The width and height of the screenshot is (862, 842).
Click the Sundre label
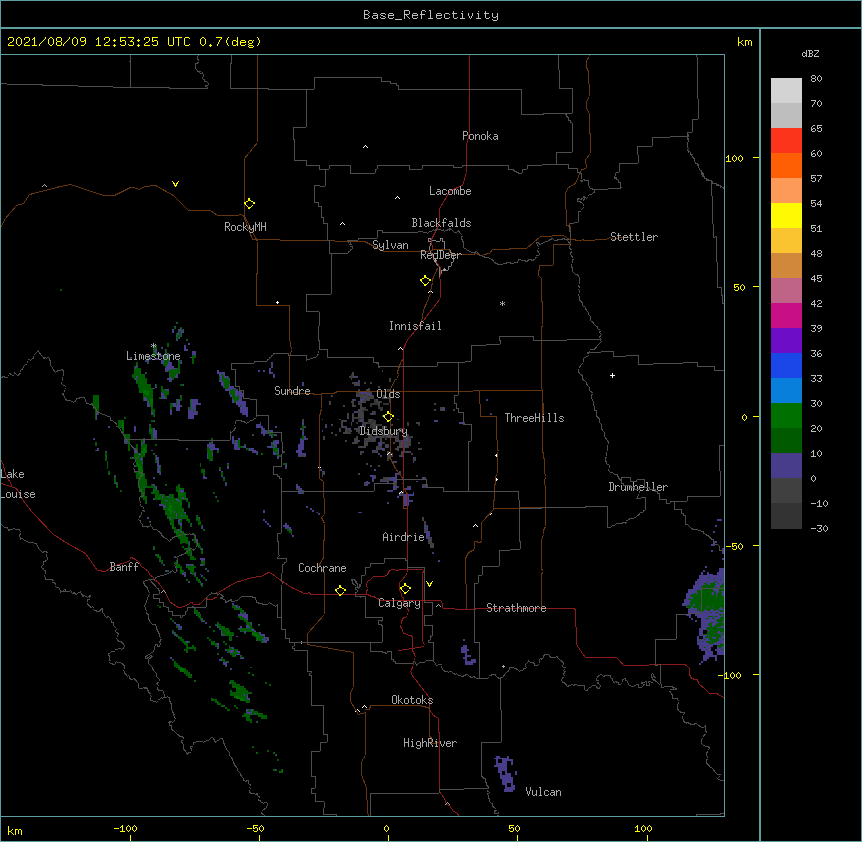click(292, 391)
